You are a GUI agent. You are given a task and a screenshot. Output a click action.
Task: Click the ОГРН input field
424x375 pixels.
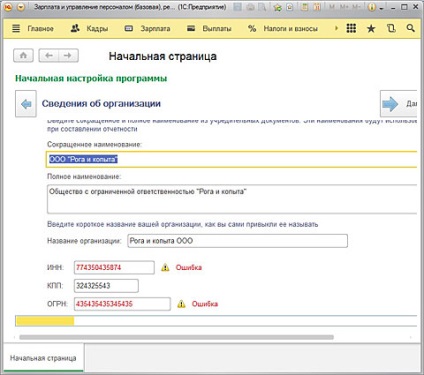click(x=122, y=304)
